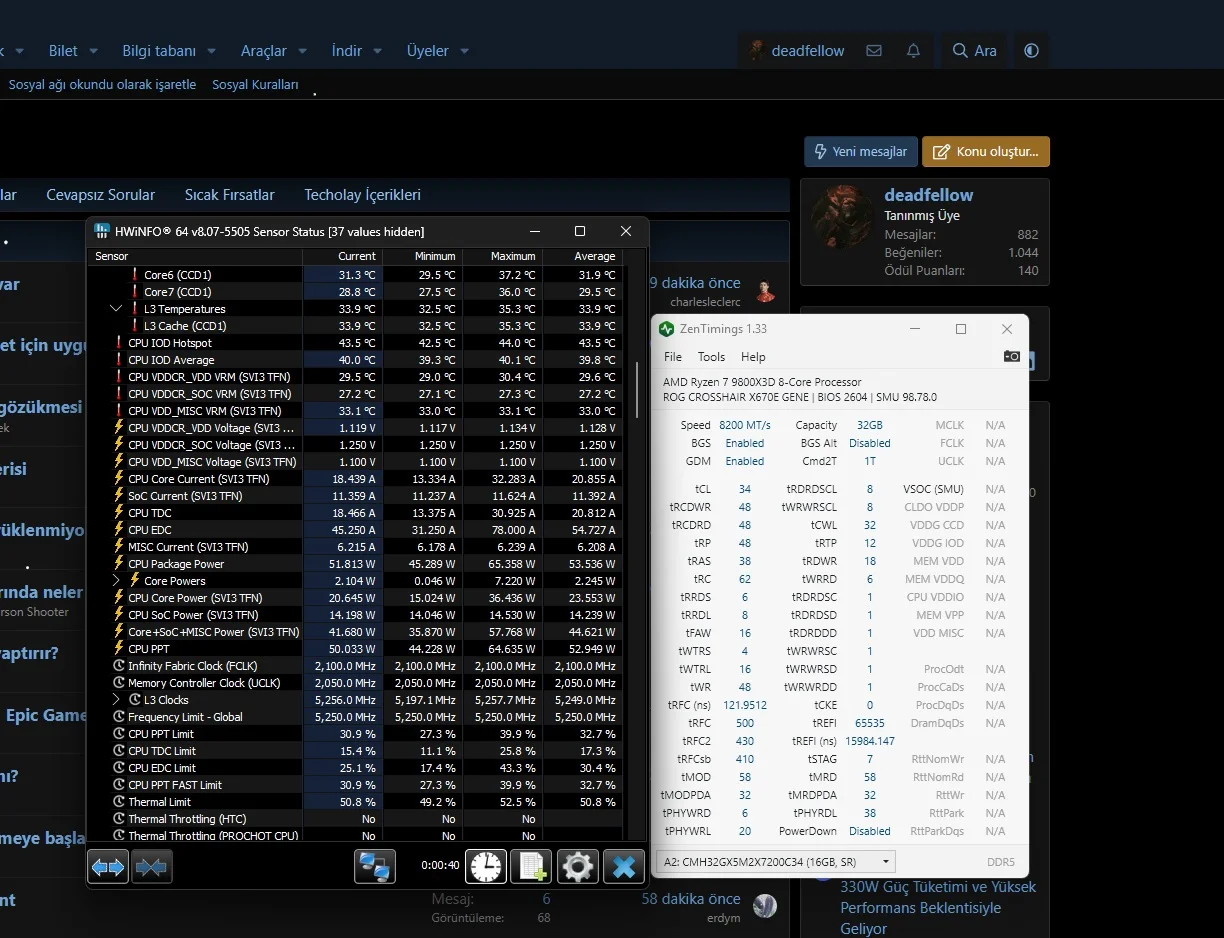The image size is (1224, 938).
Task: Click the 330W Güç Tüketimi article link
Action: pyautogui.click(x=938, y=908)
